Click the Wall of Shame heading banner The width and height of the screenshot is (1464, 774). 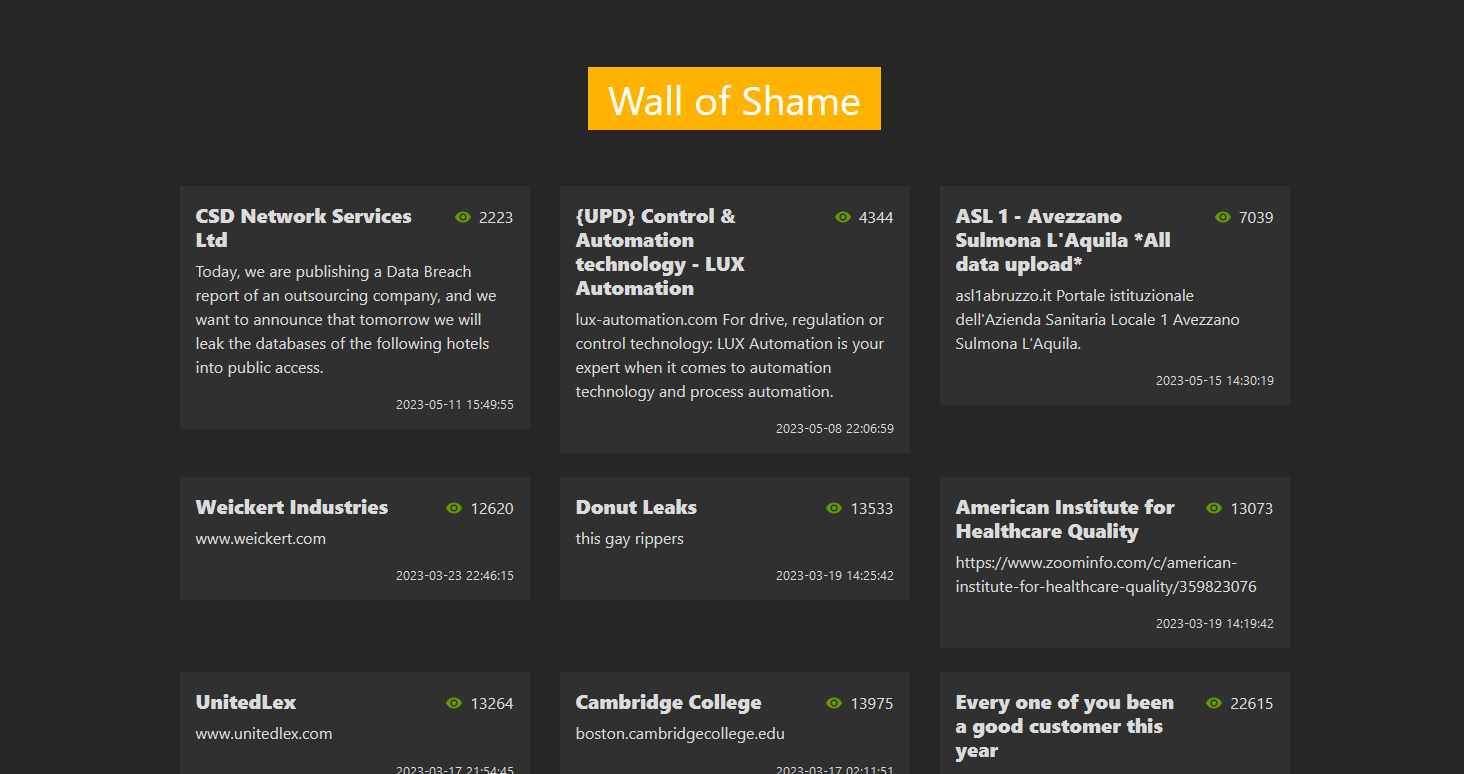734,99
